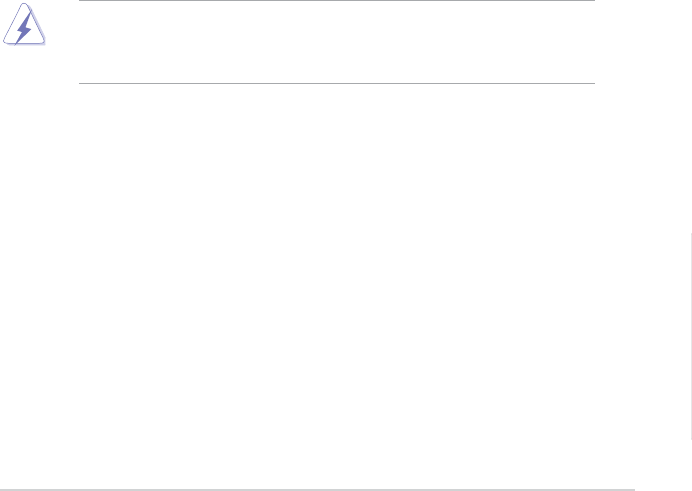Click the right end of the note's bottom rule

click(x=593, y=83)
